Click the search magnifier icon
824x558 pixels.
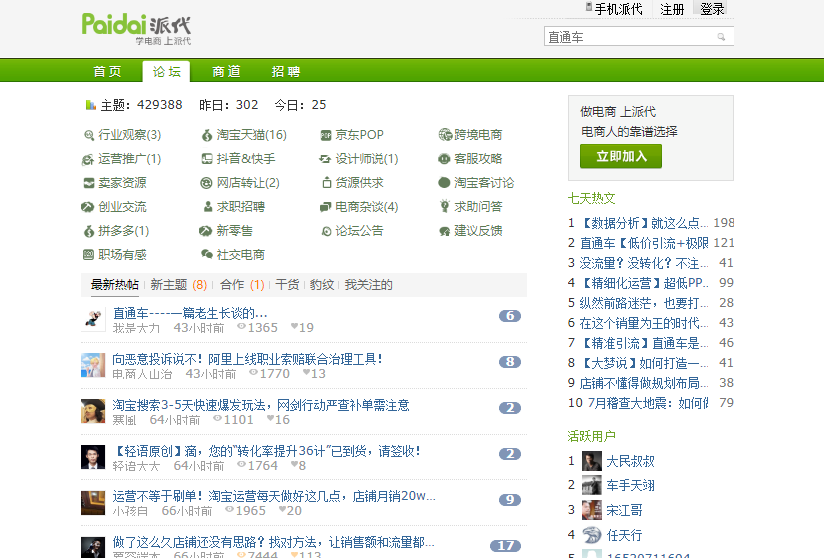(x=721, y=37)
